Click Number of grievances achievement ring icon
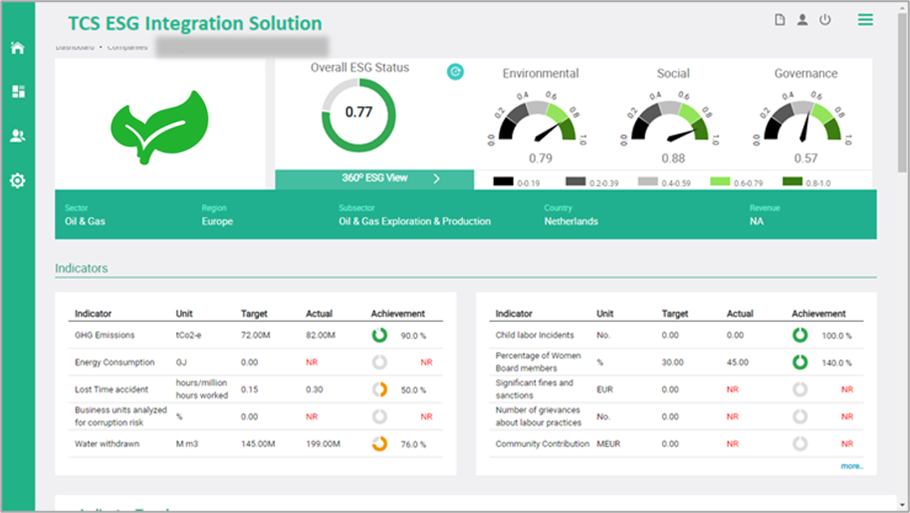910x513 pixels. (x=800, y=417)
